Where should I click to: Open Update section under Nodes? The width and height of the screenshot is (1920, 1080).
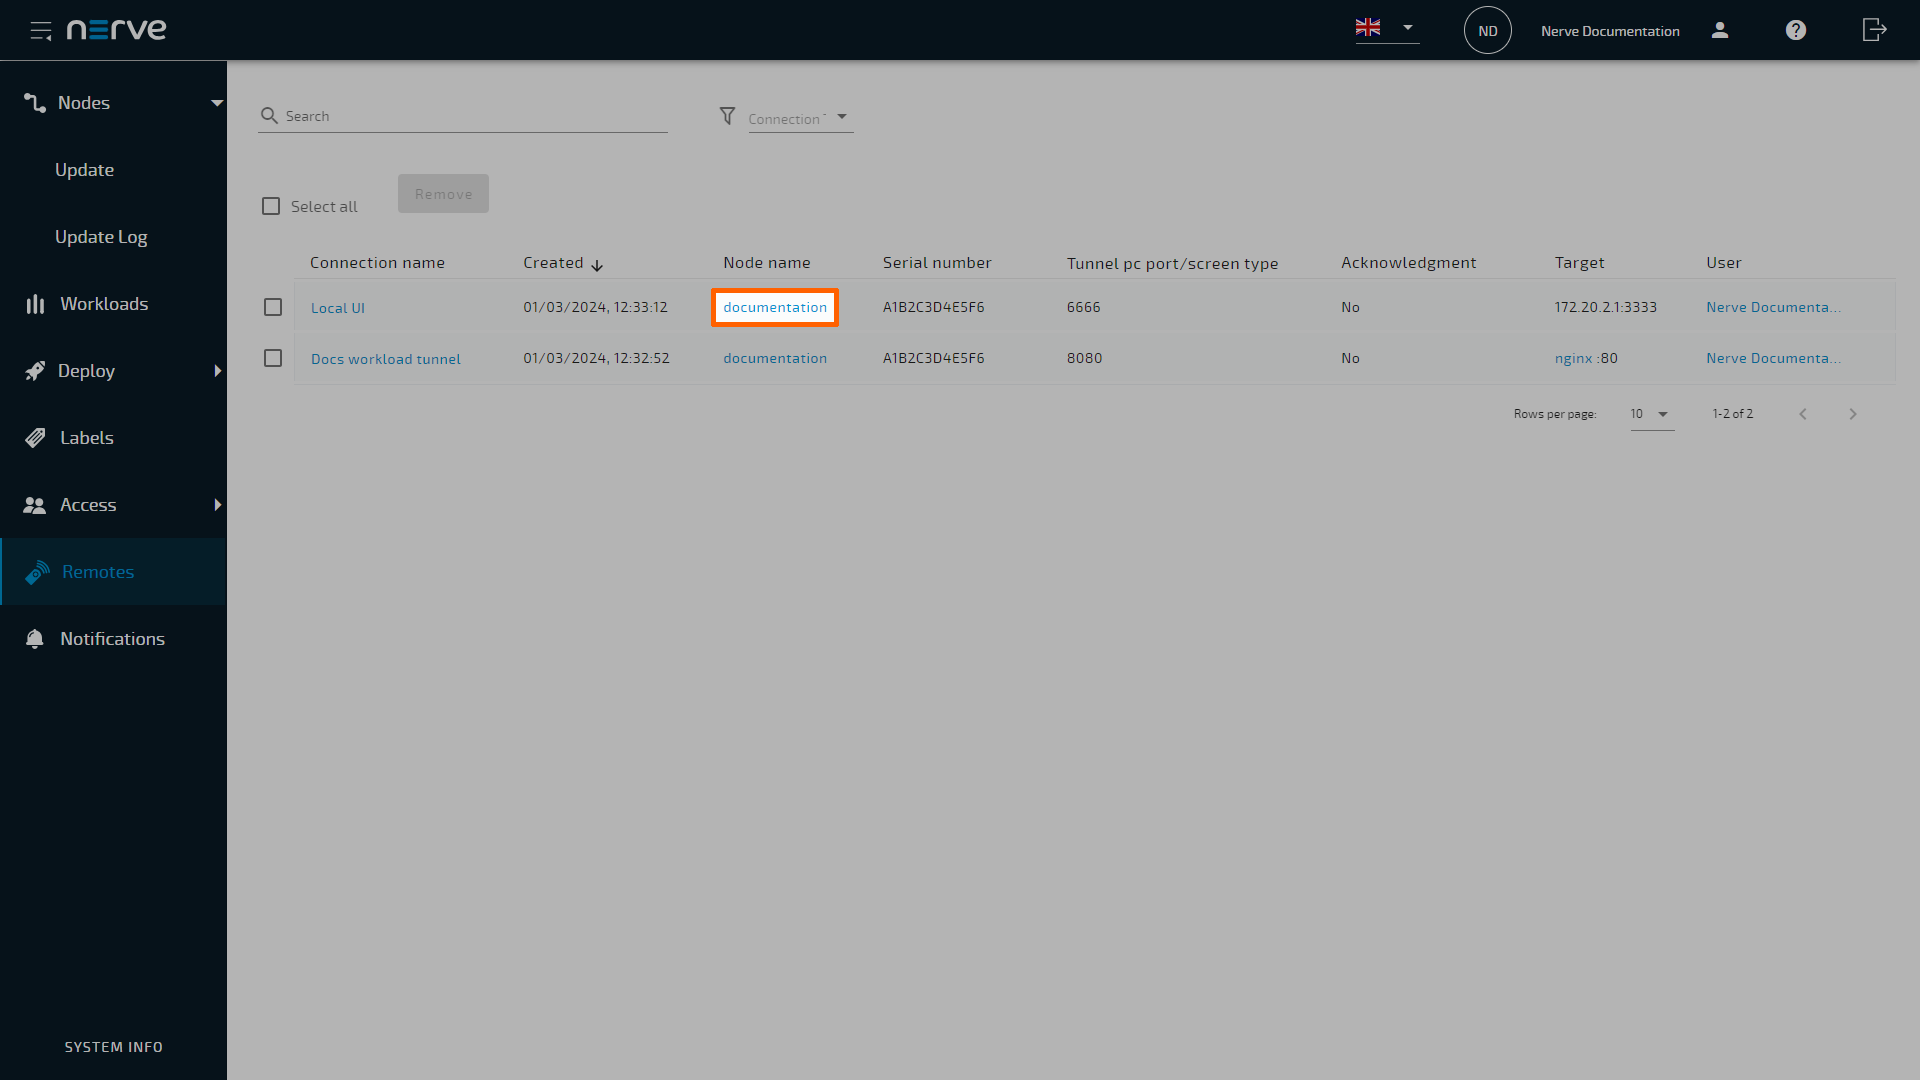83,169
